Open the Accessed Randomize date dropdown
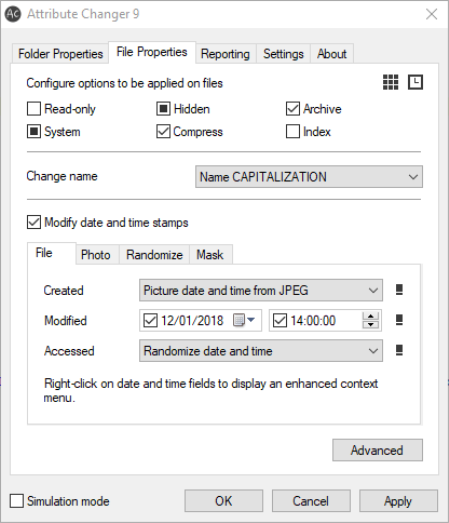 tap(261, 351)
